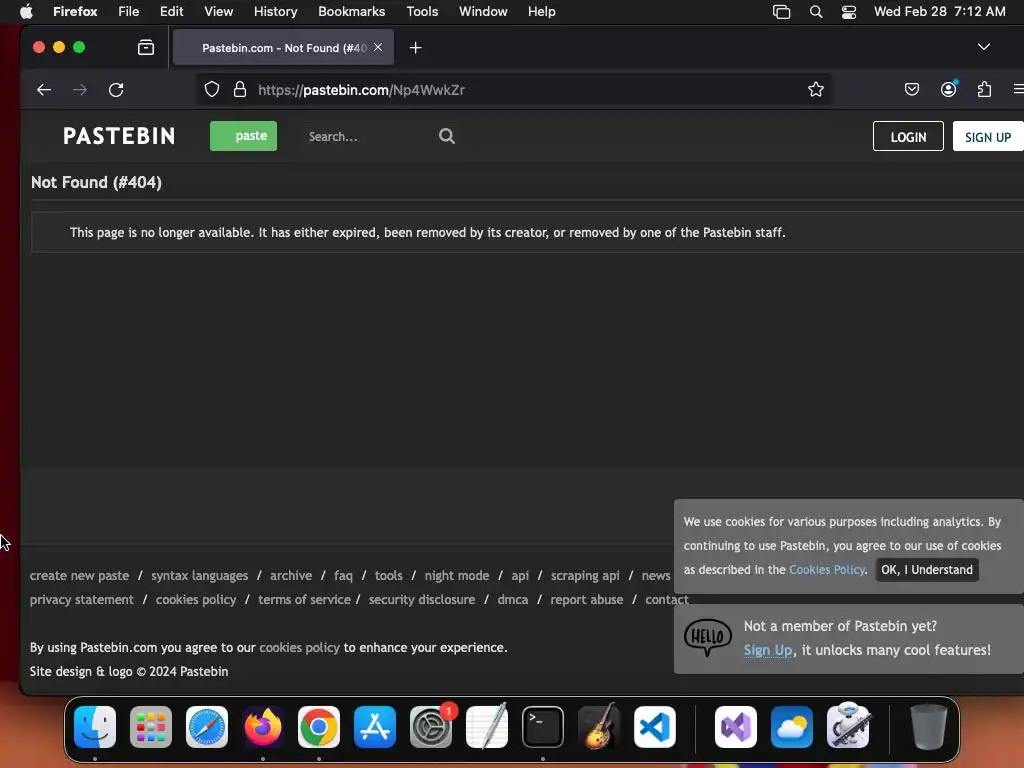Screen dimensions: 1024x768
Task: Open the Firefox account icon
Action: tap(948, 89)
